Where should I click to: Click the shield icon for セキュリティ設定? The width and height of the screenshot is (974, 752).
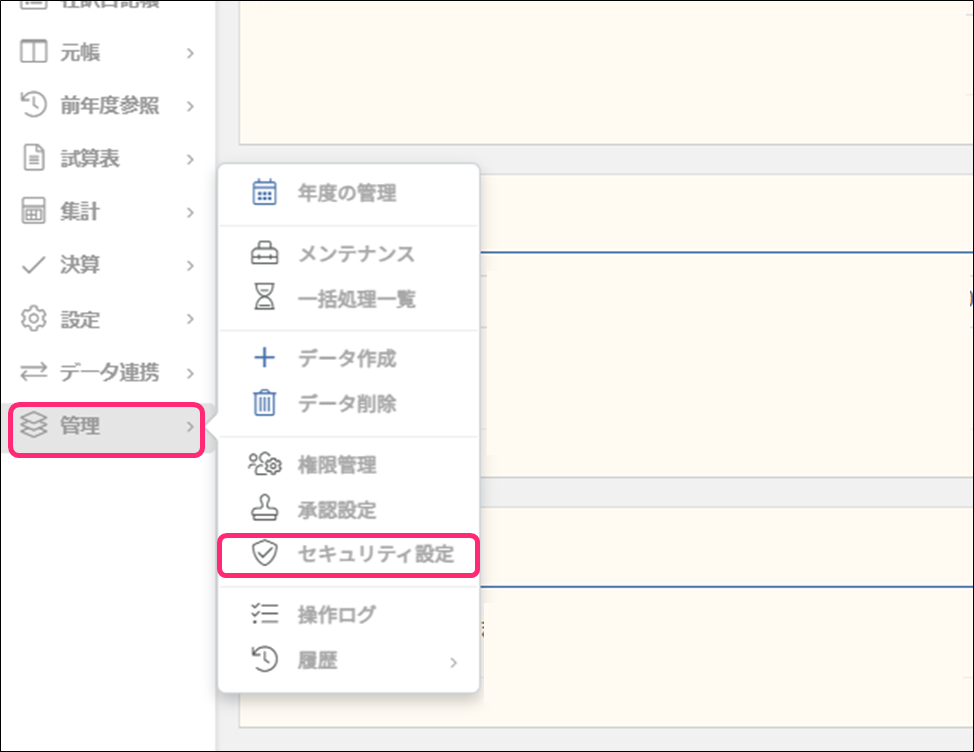click(264, 554)
